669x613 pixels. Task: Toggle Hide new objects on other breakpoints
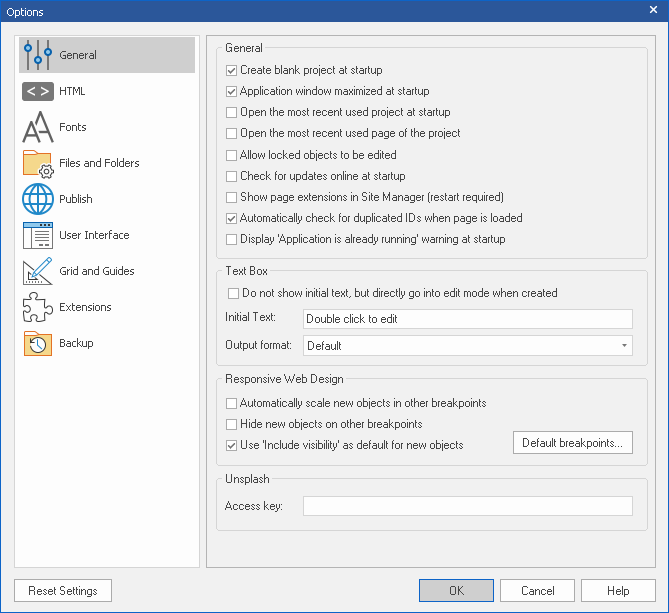click(x=232, y=425)
